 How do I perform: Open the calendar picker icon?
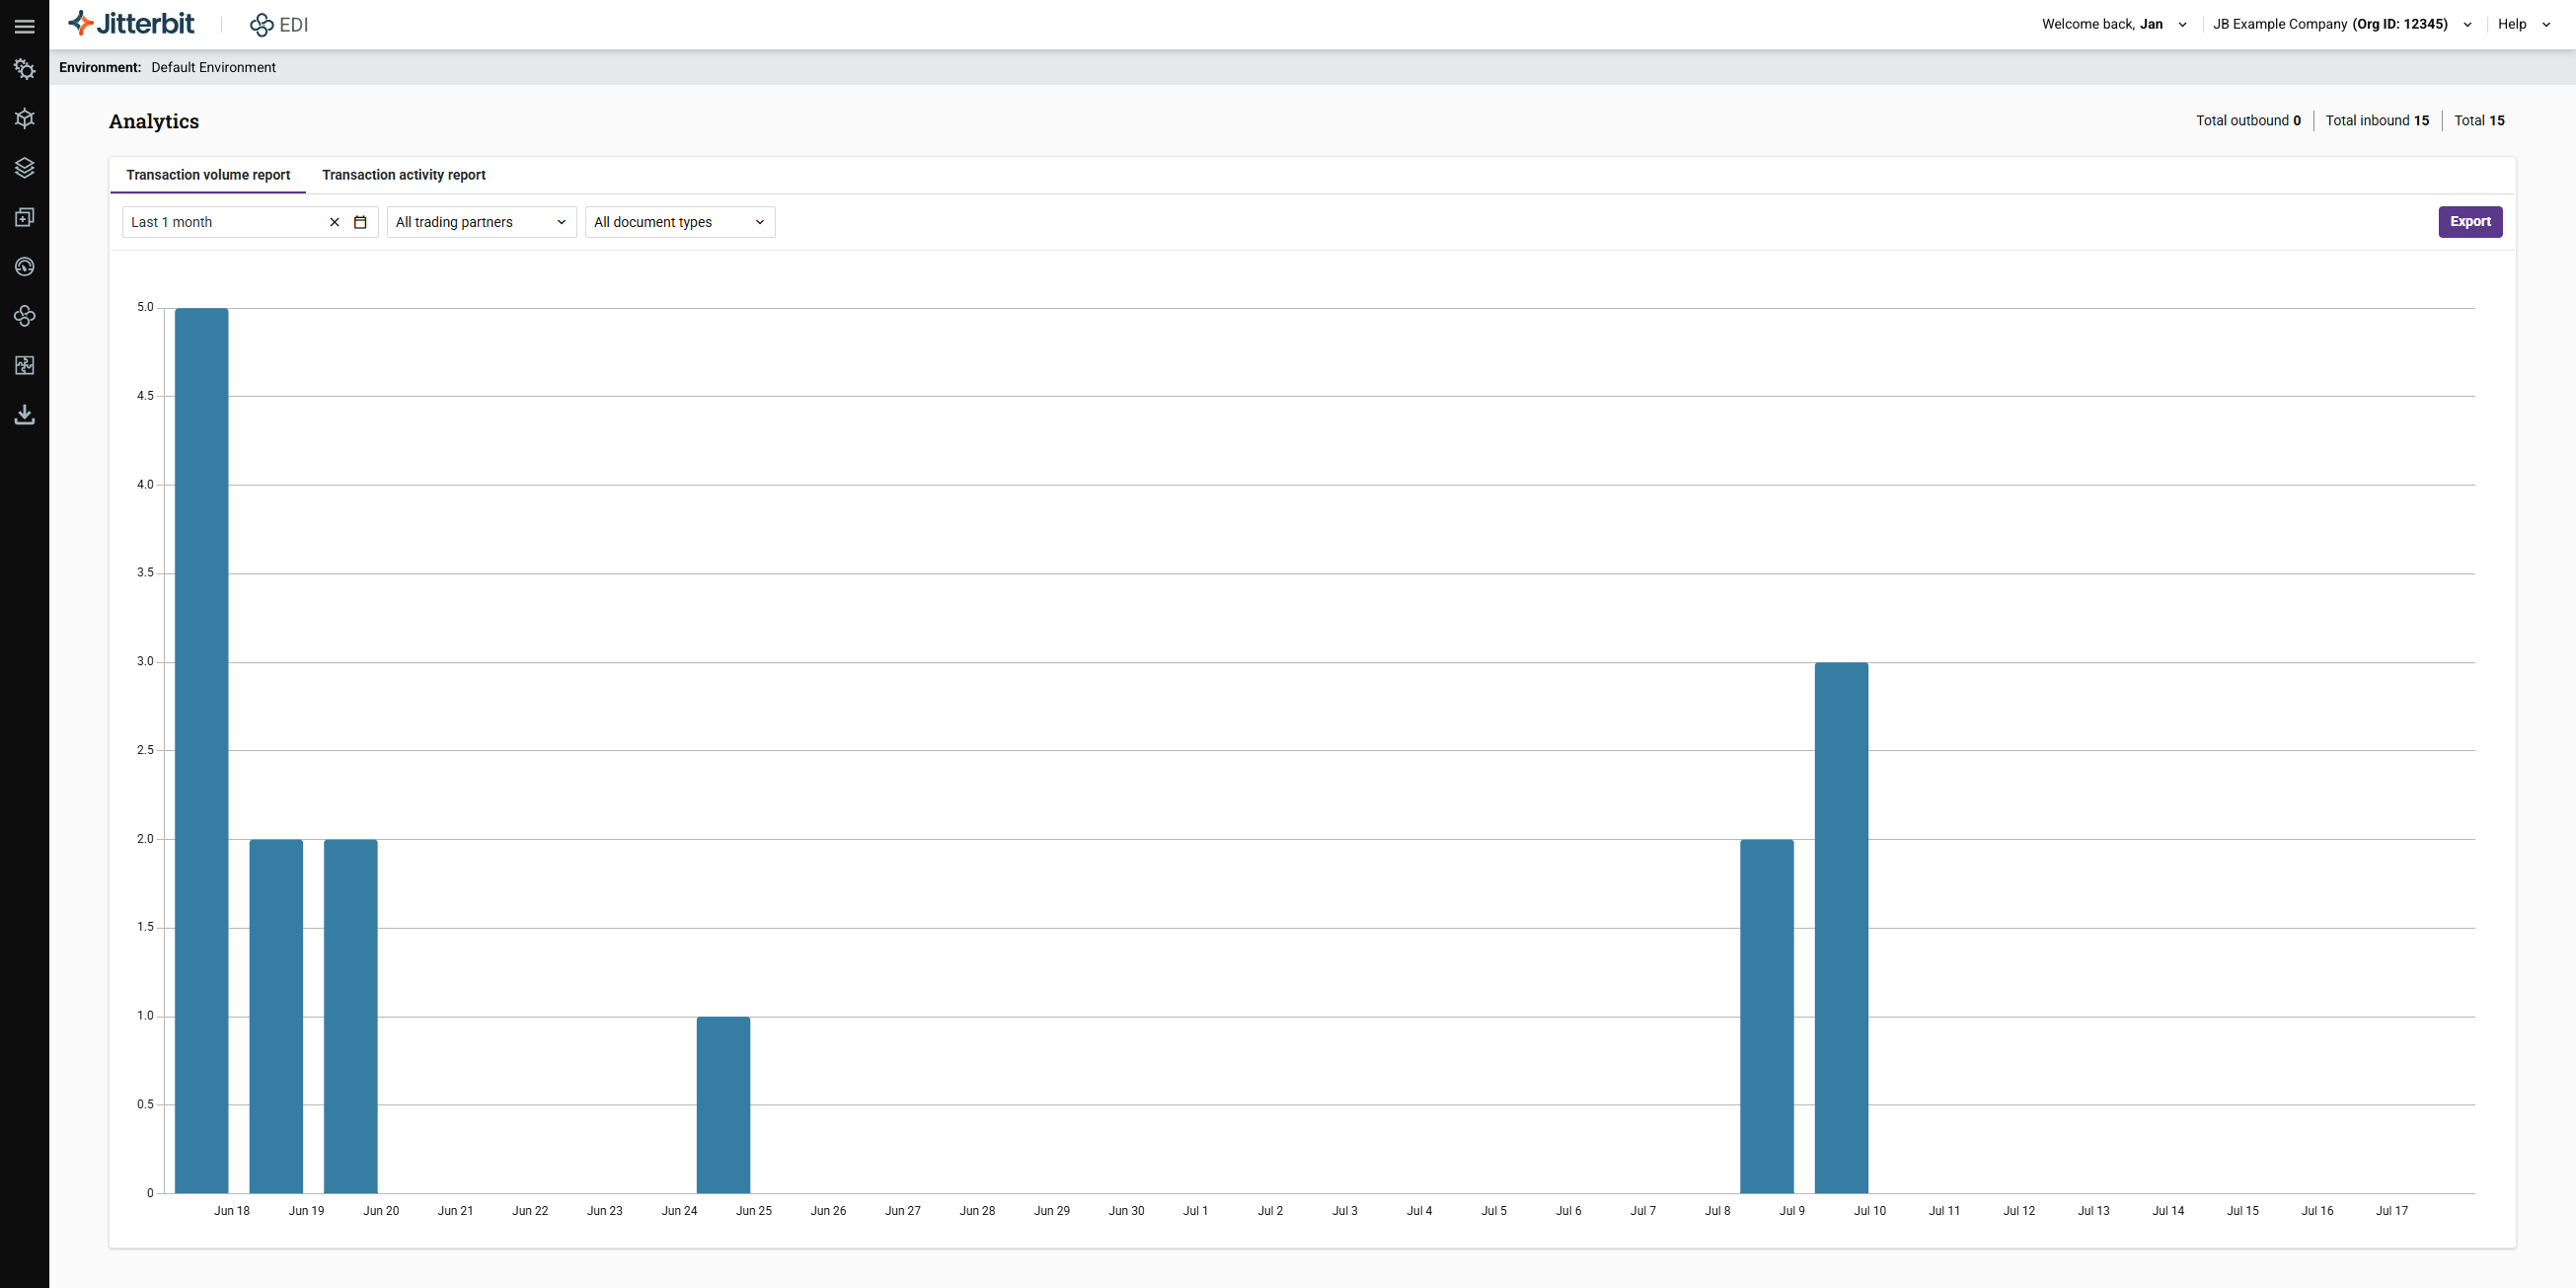point(360,222)
